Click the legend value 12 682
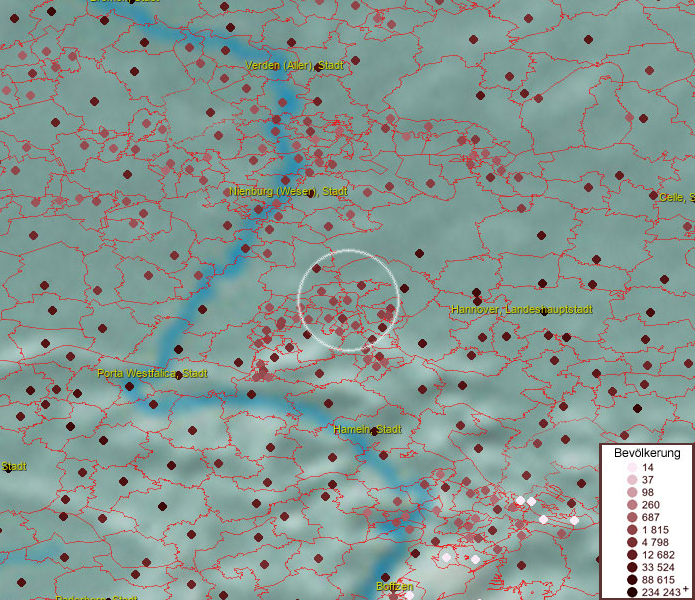The width and height of the screenshot is (695, 600). [x=658, y=555]
